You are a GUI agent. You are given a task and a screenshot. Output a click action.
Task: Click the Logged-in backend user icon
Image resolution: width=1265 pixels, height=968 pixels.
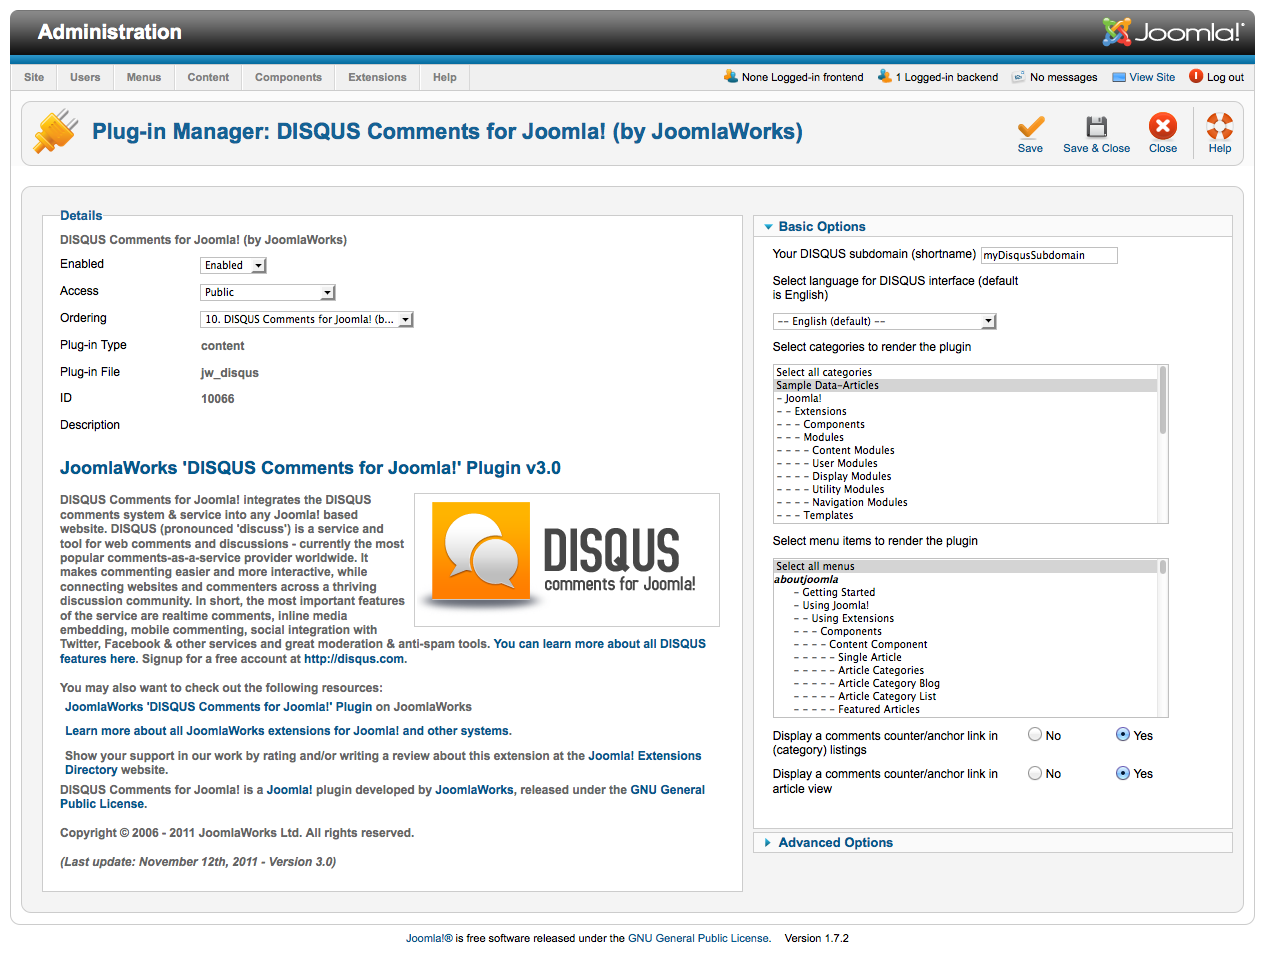885,76
